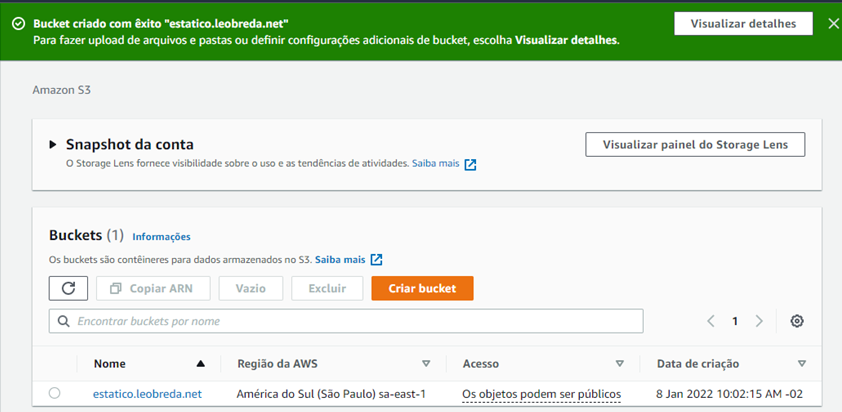Click the Os objetos podem ser públicos access text
The image size is (842, 412).
click(541, 394)
